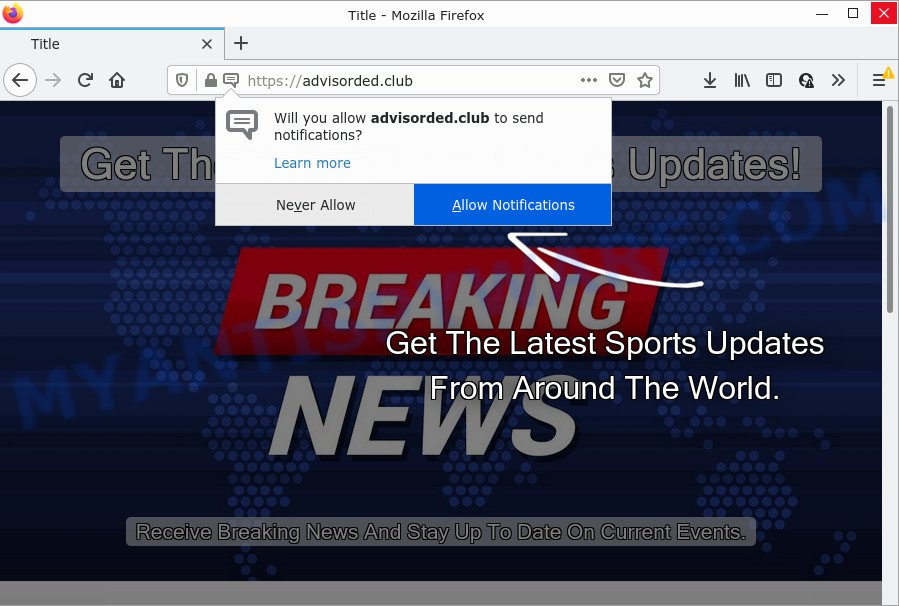The width and height of the screenshot is (899, 606).
Task: Click the Learn more link
Action: pos(312,163)
